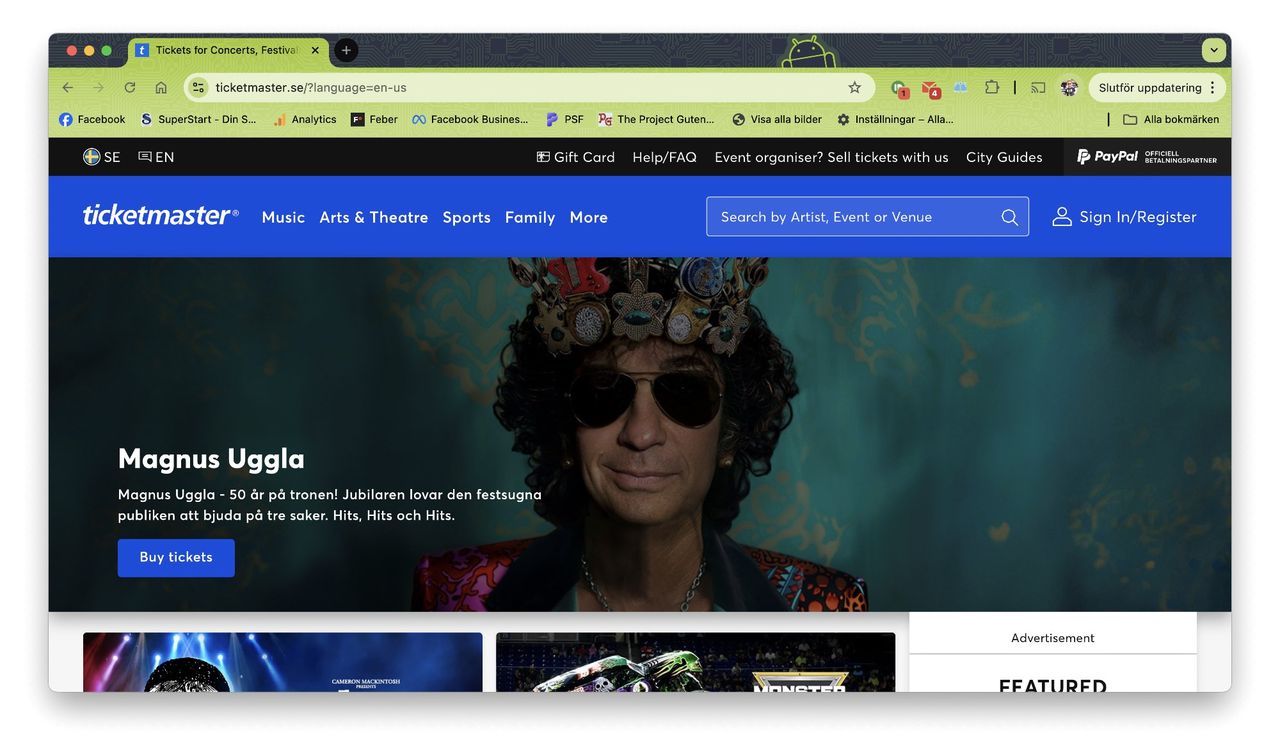
Task: Click the Search by Artist input field
Action: pyautogui.click(x=850, y=216)
